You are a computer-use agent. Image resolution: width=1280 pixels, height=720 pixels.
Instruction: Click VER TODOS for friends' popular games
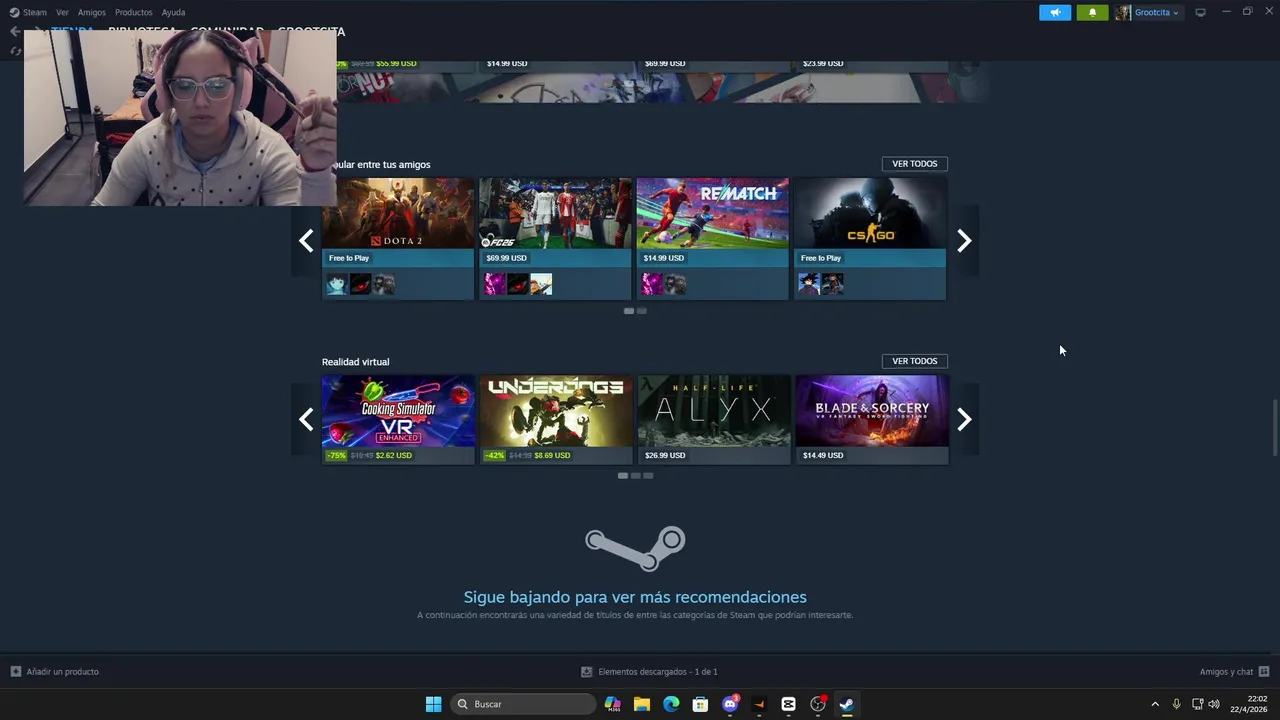(914, 164)
